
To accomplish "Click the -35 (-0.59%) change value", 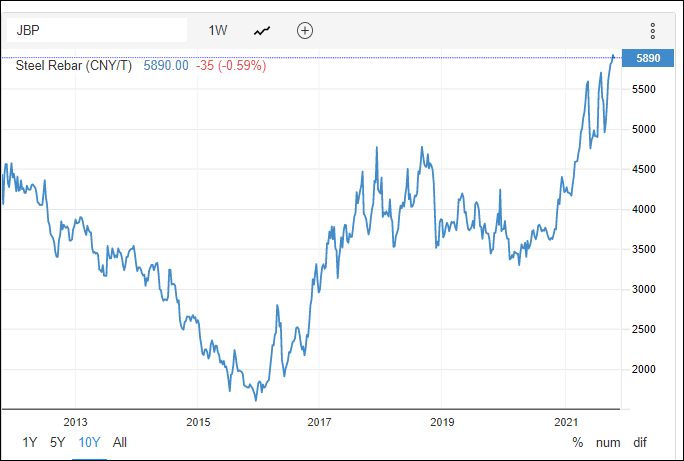I will coord(230,65).
